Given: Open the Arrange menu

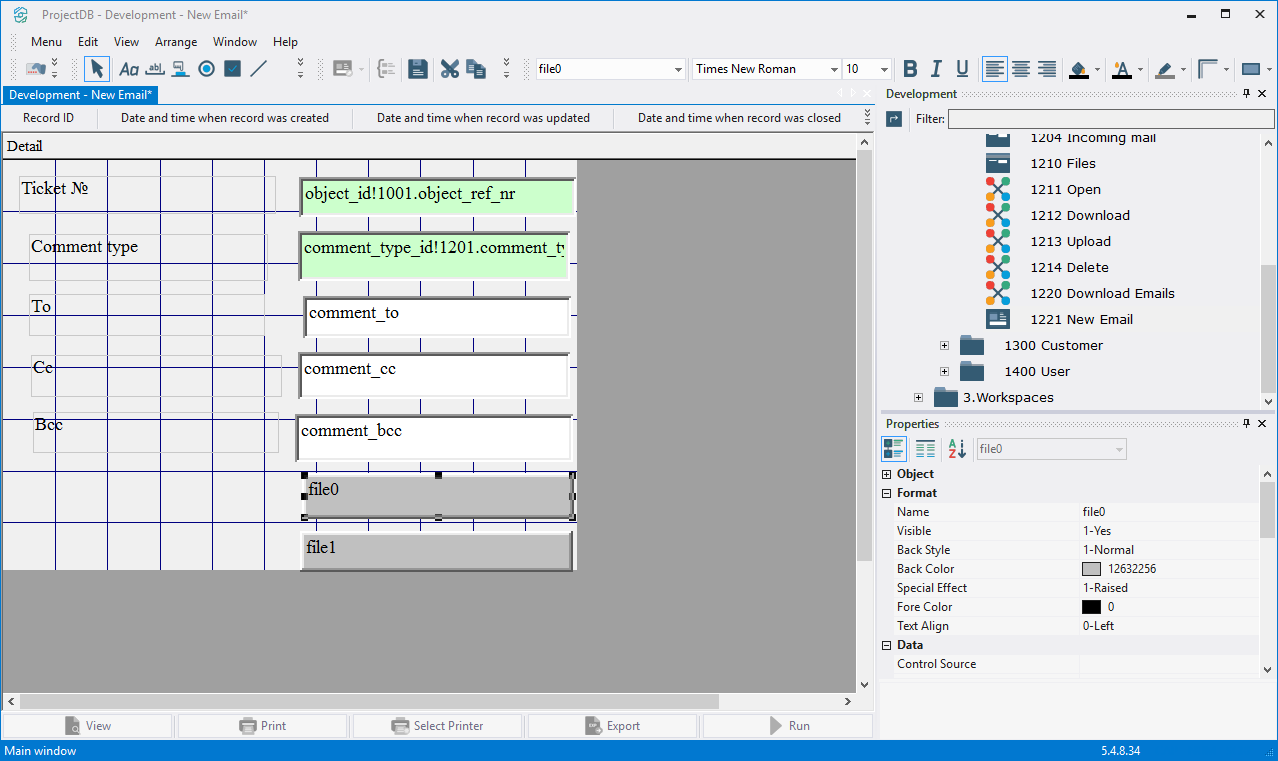Looking at the screenshot, I should pyautogui.click(x=176, y=42).
